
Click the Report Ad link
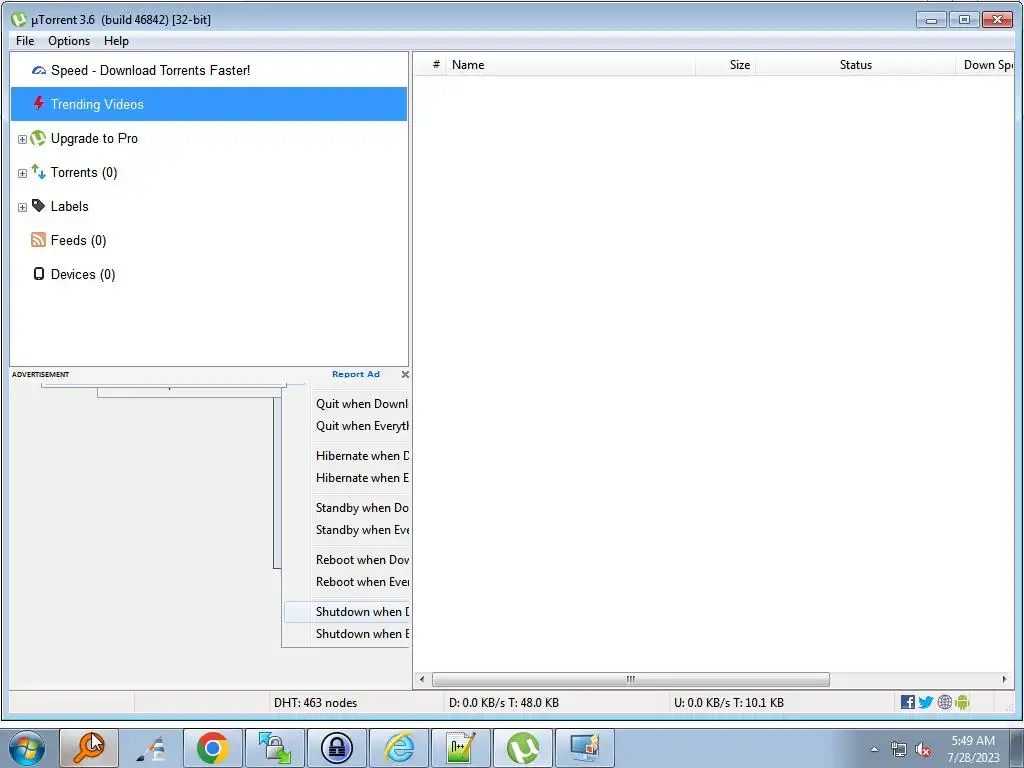[355, 374]
